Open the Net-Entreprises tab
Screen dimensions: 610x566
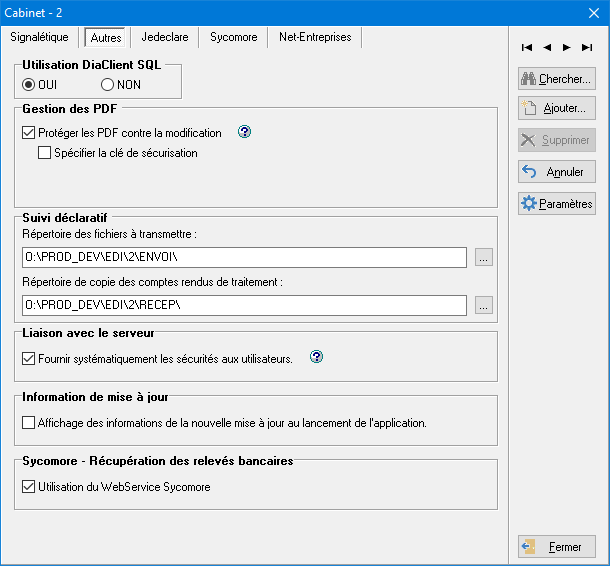pyautogui.click(x=315, y=37)
